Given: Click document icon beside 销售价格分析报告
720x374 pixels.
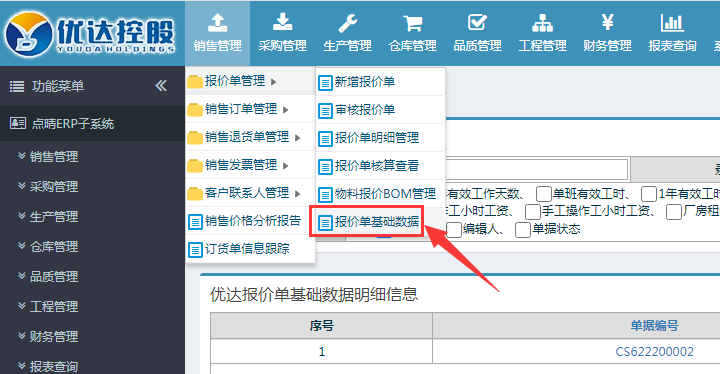Looking at the screenshot, I should (x=195, y=222).
